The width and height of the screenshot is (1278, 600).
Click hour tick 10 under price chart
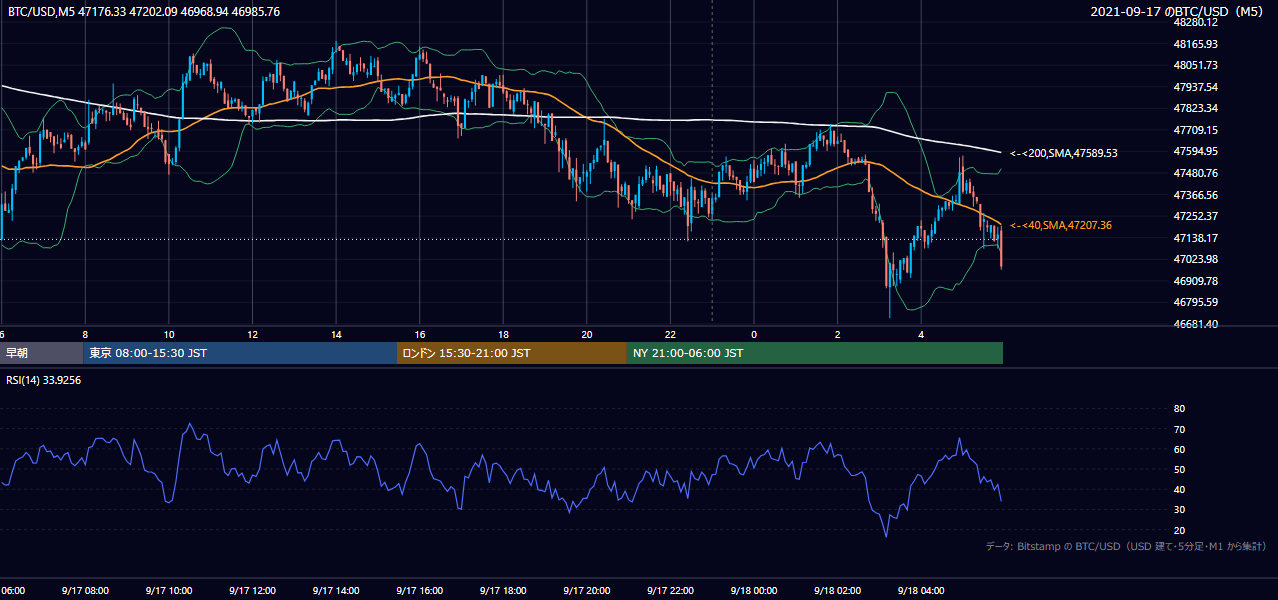169,334
